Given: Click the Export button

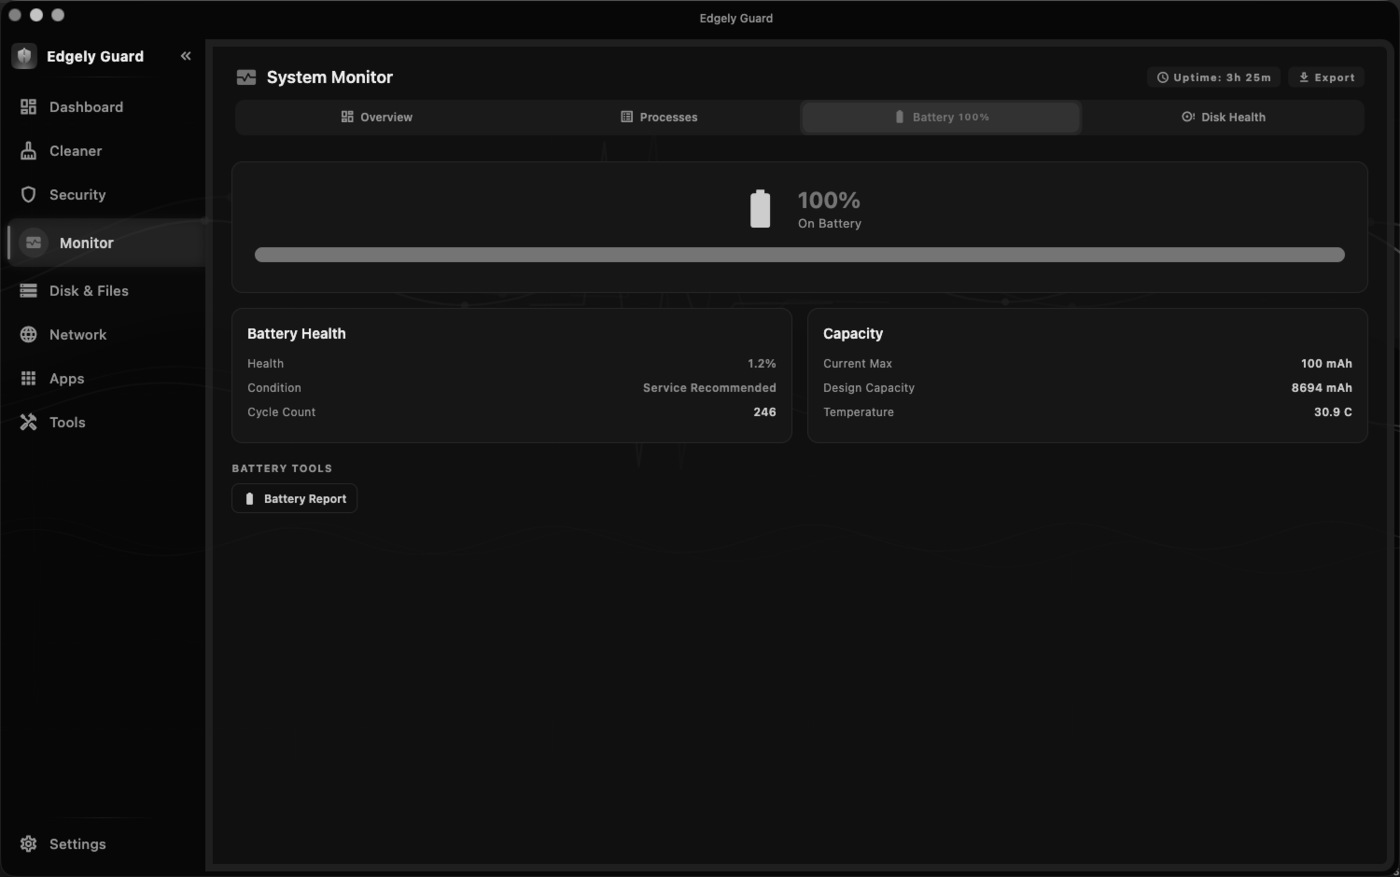Looking at the screenshot, I should click(1326, 77).
